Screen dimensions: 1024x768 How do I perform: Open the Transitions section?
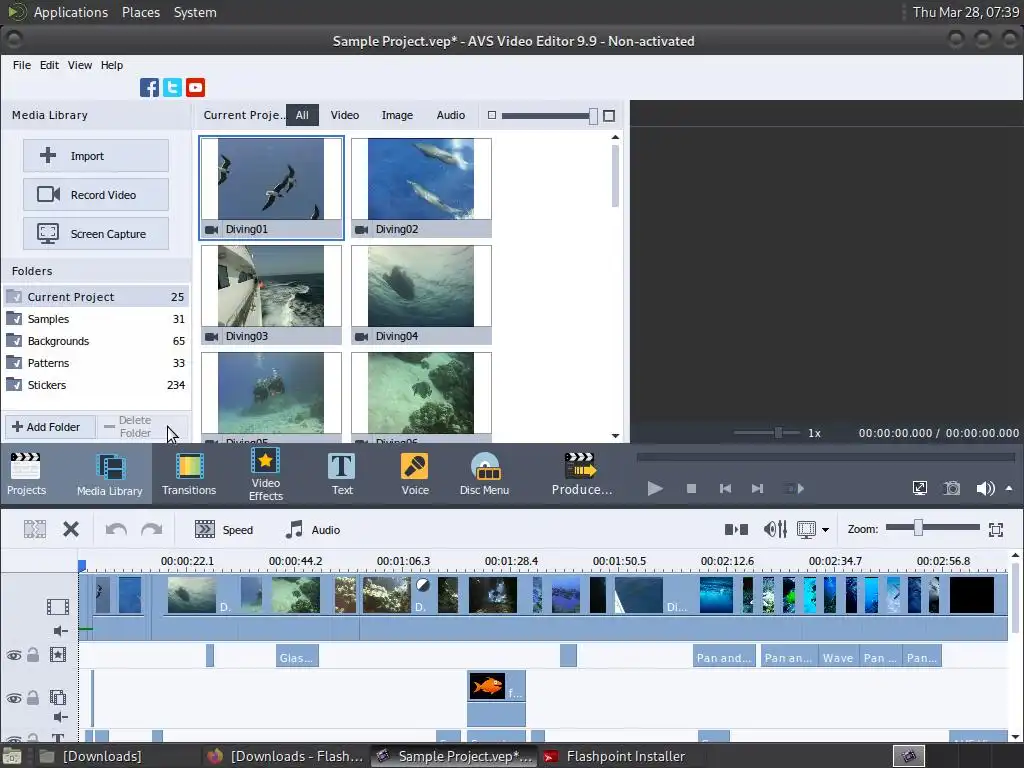click(189, 474)
